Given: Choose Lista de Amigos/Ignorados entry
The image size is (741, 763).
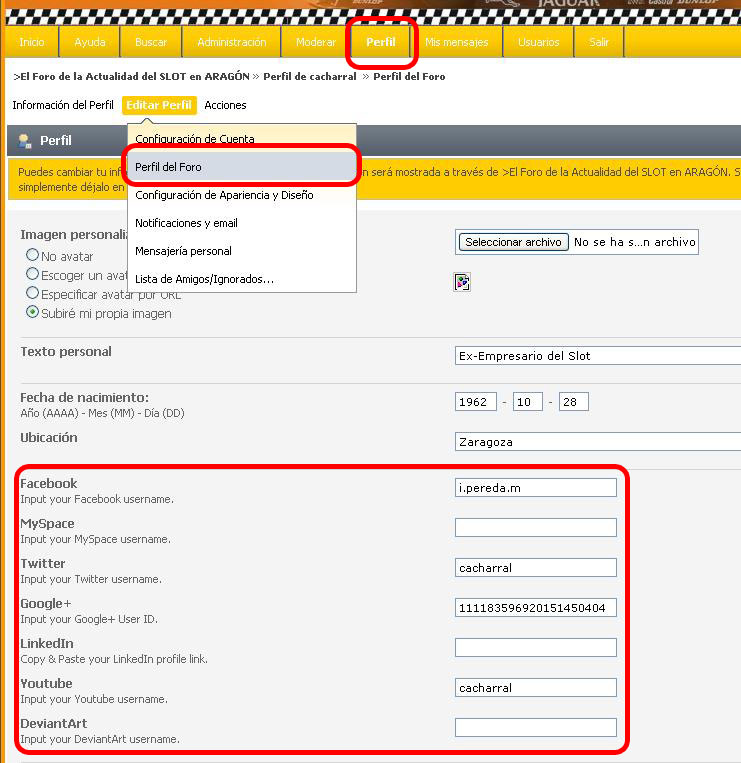Looking at the screenshot, I should click(242, 279).
